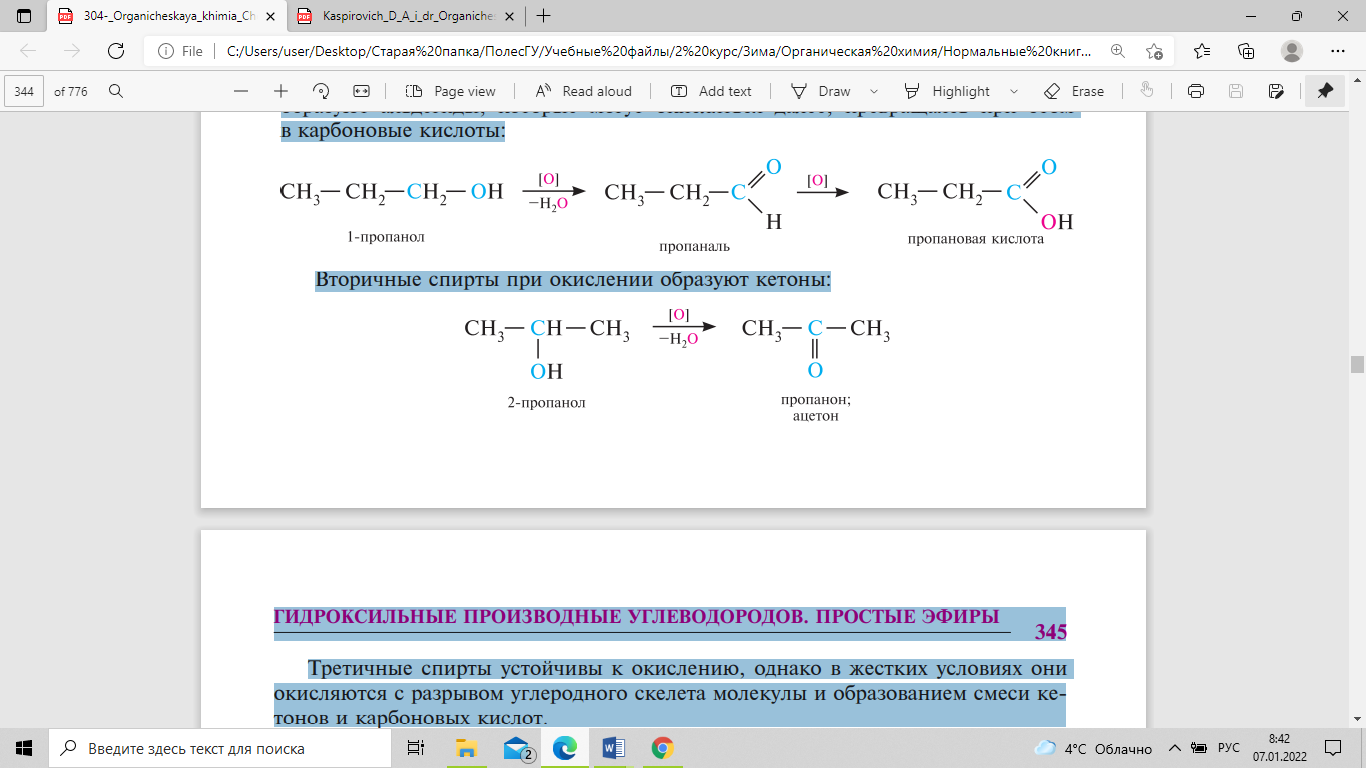Click the 2-пропанол label

coord(546,403)
